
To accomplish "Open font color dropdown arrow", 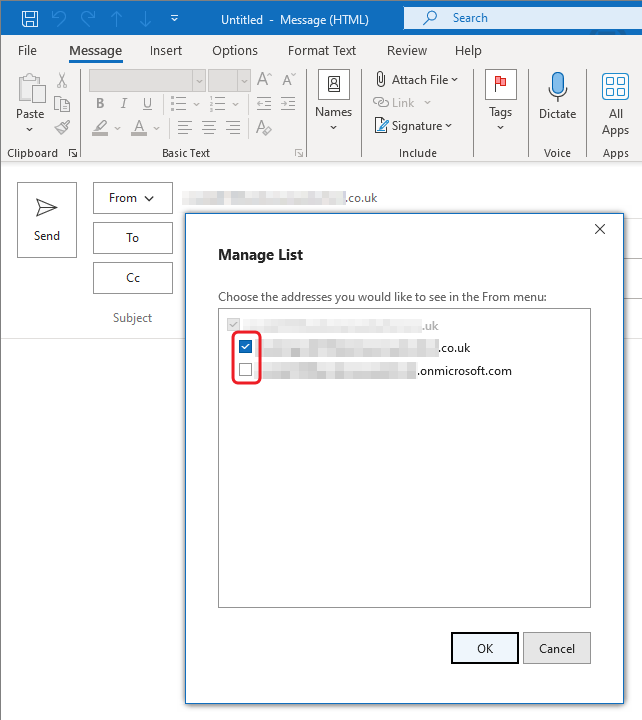I will coord(157,128).
